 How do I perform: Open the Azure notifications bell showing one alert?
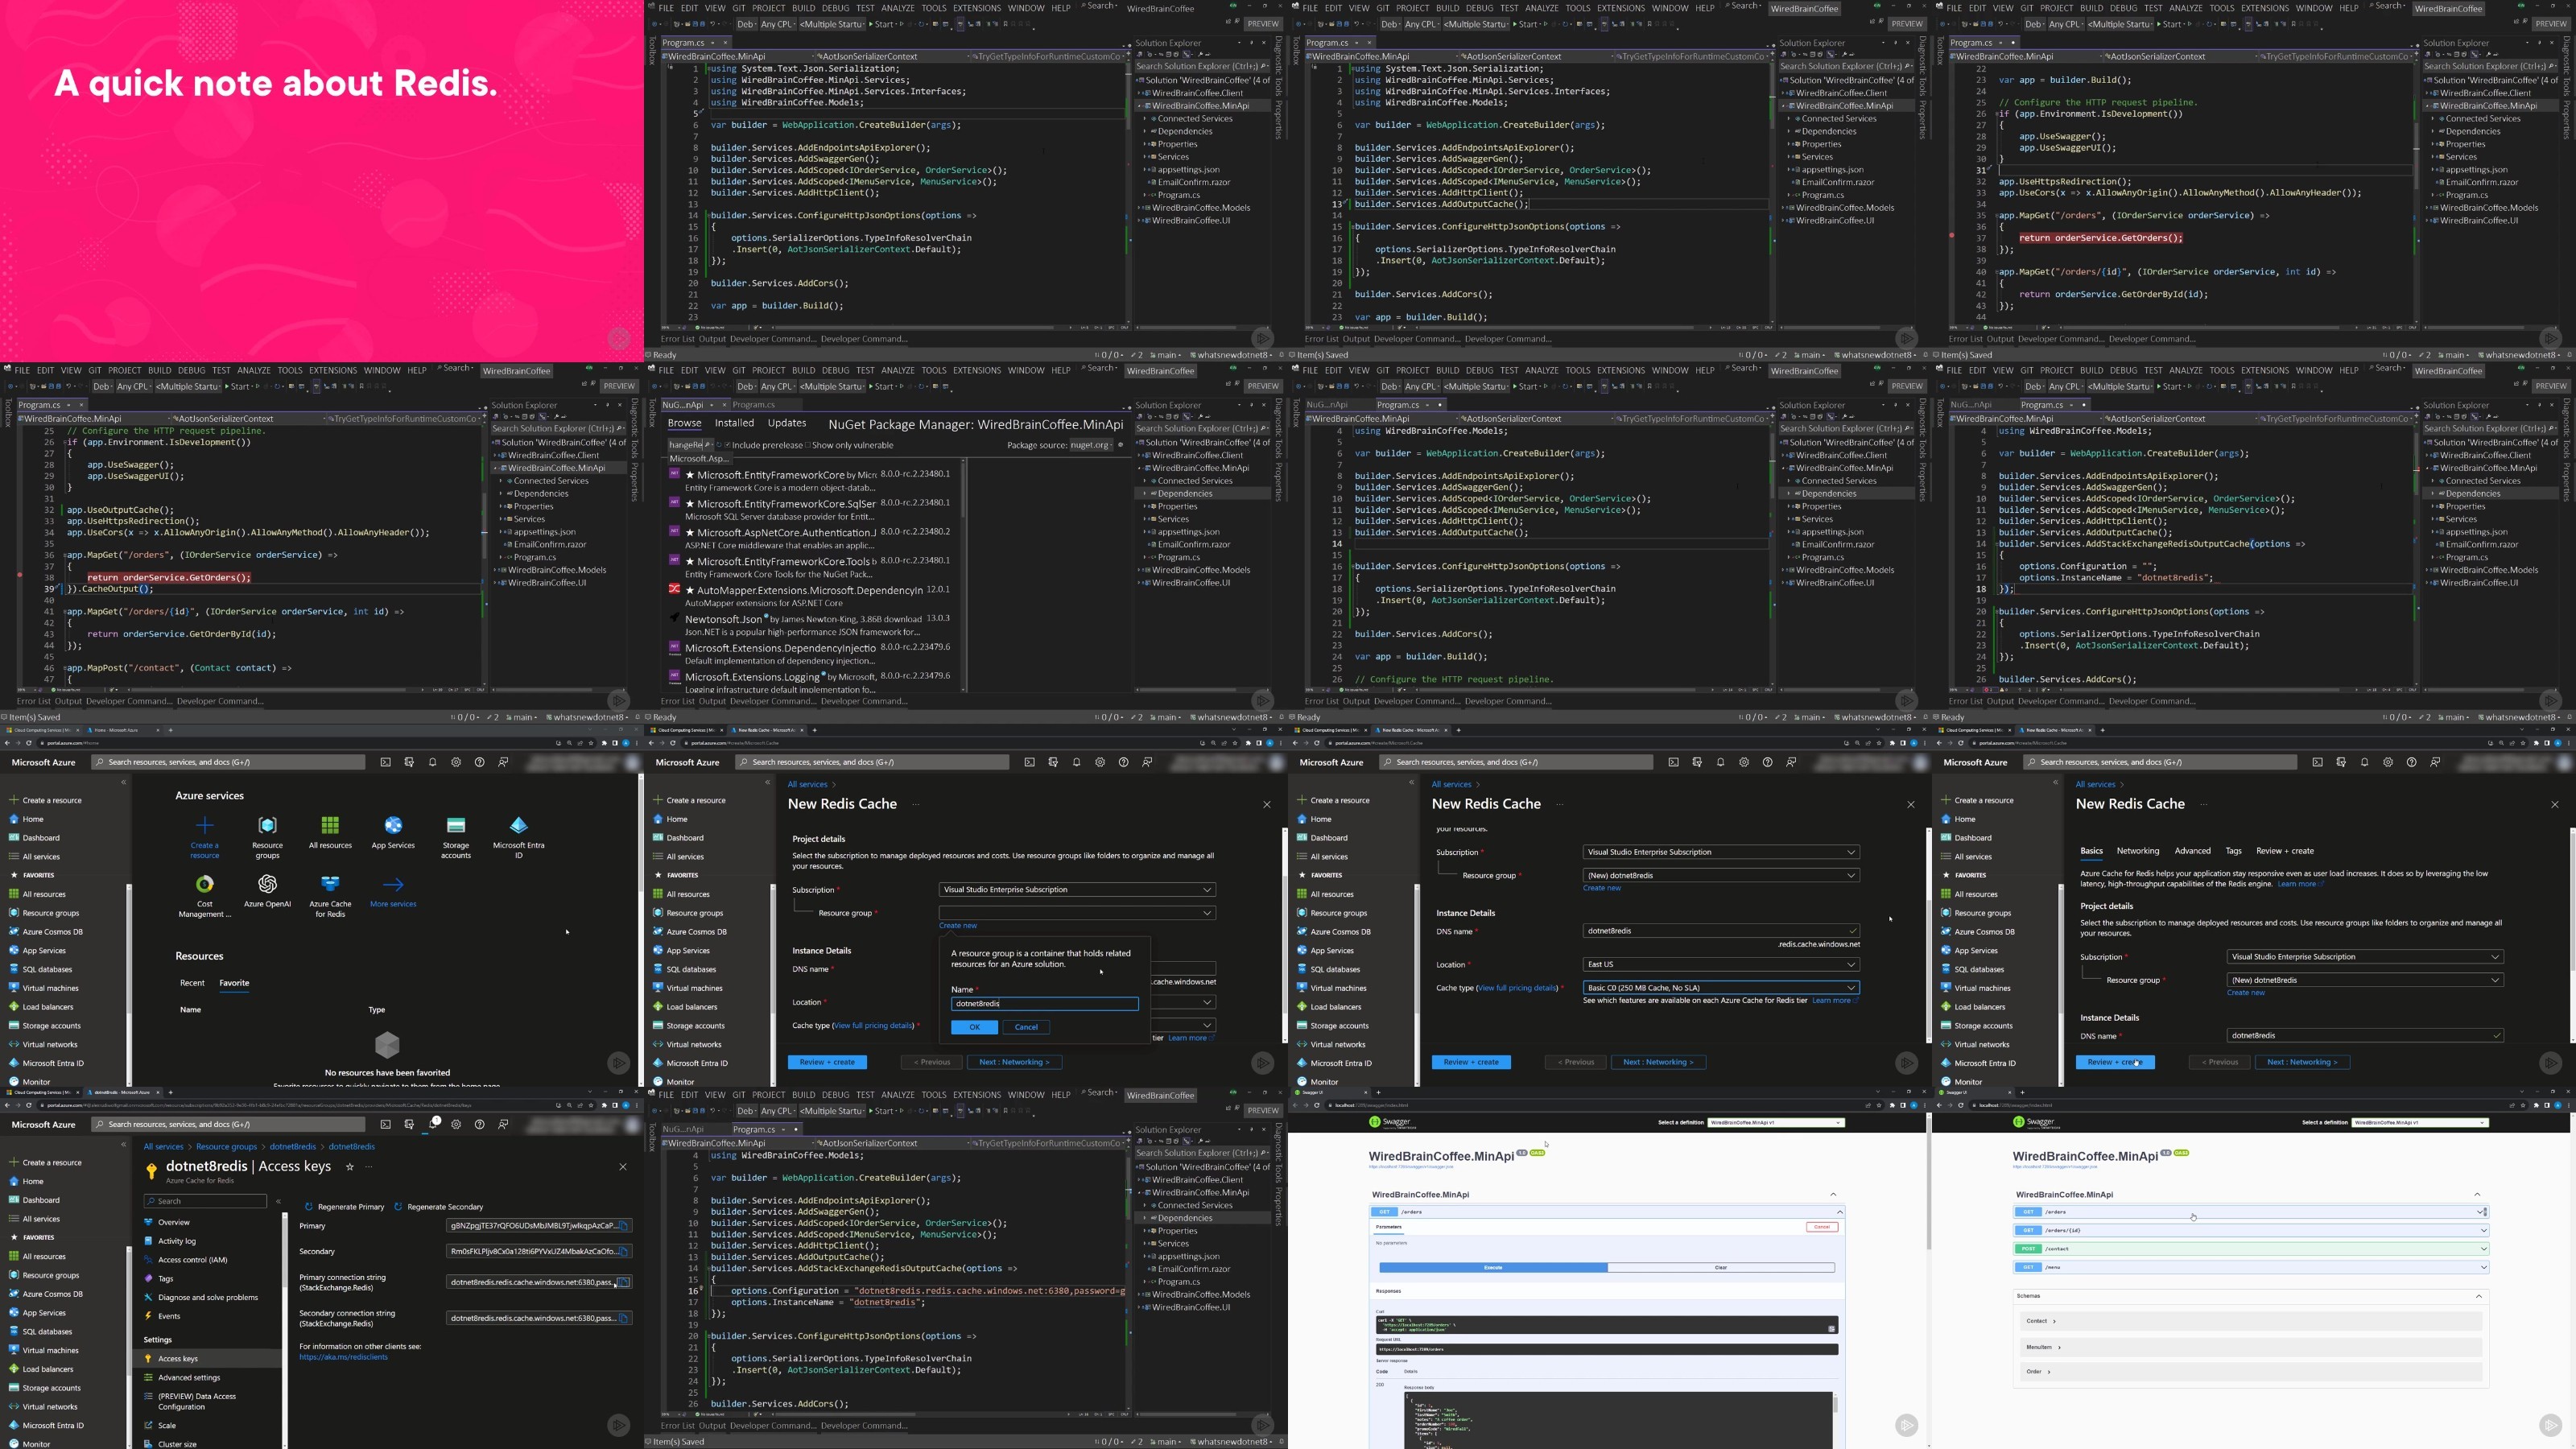433,1124
